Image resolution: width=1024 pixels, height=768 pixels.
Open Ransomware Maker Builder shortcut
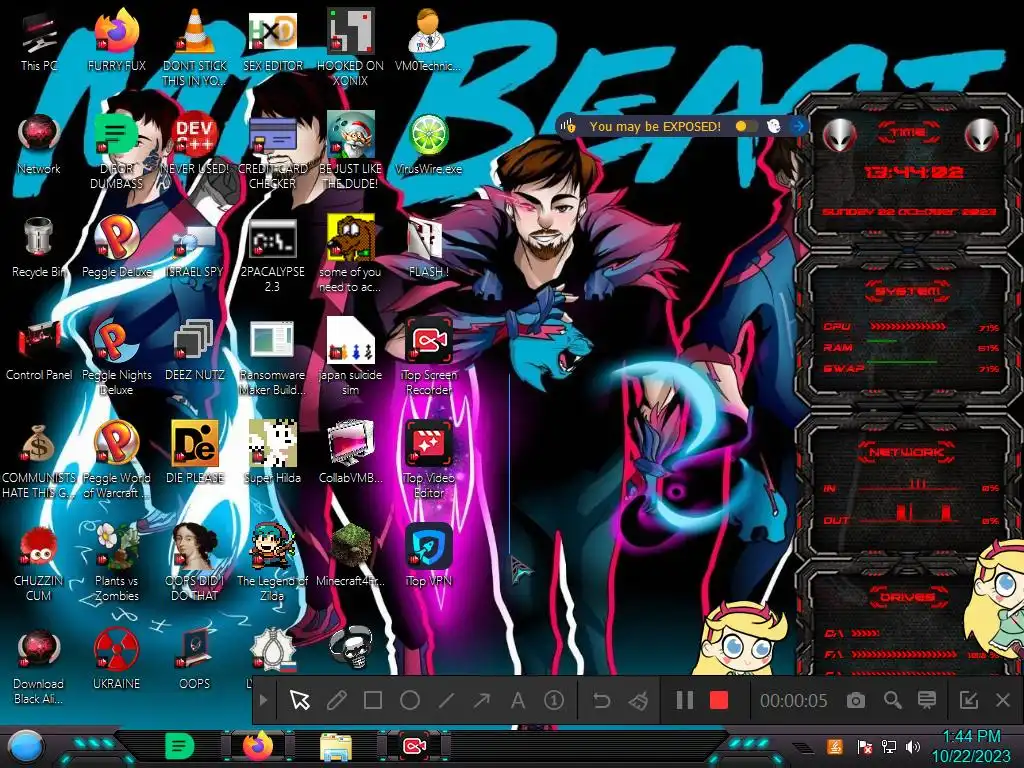272,358
